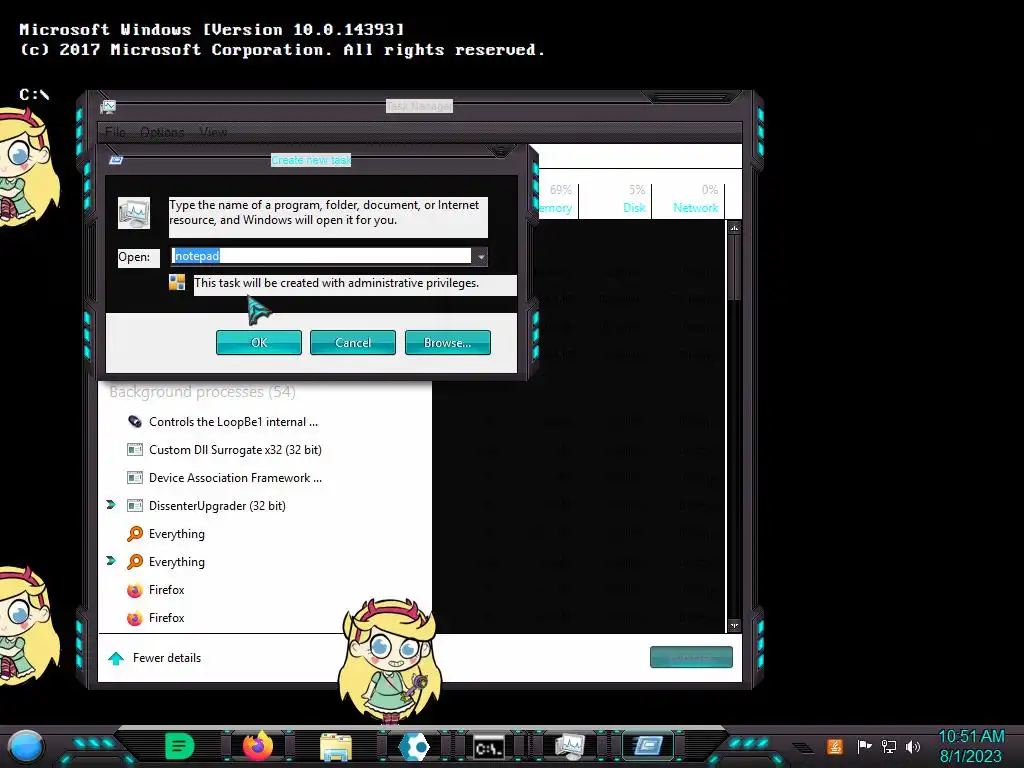Open File Explorer from the taskbar
Screen dimensions: 1024x768
coord(336,747)
